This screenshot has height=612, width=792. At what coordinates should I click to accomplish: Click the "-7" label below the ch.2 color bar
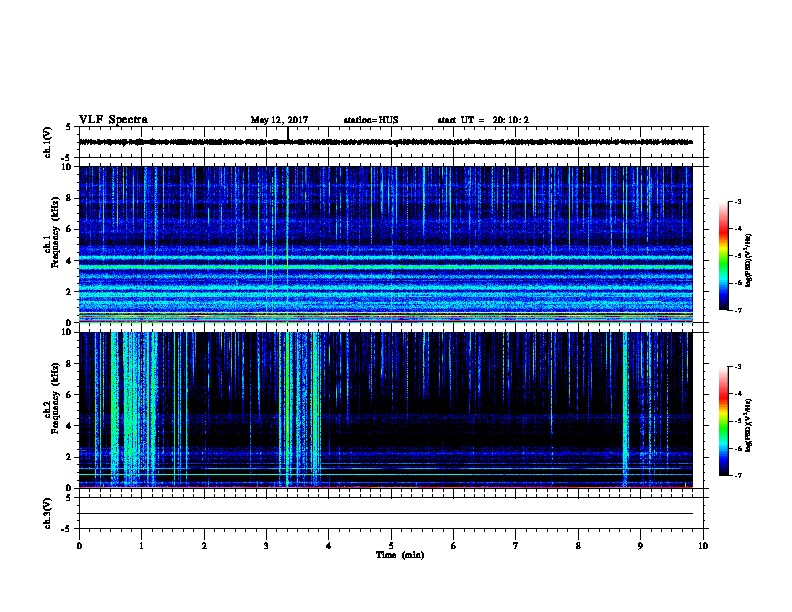[x=738, y=475]
